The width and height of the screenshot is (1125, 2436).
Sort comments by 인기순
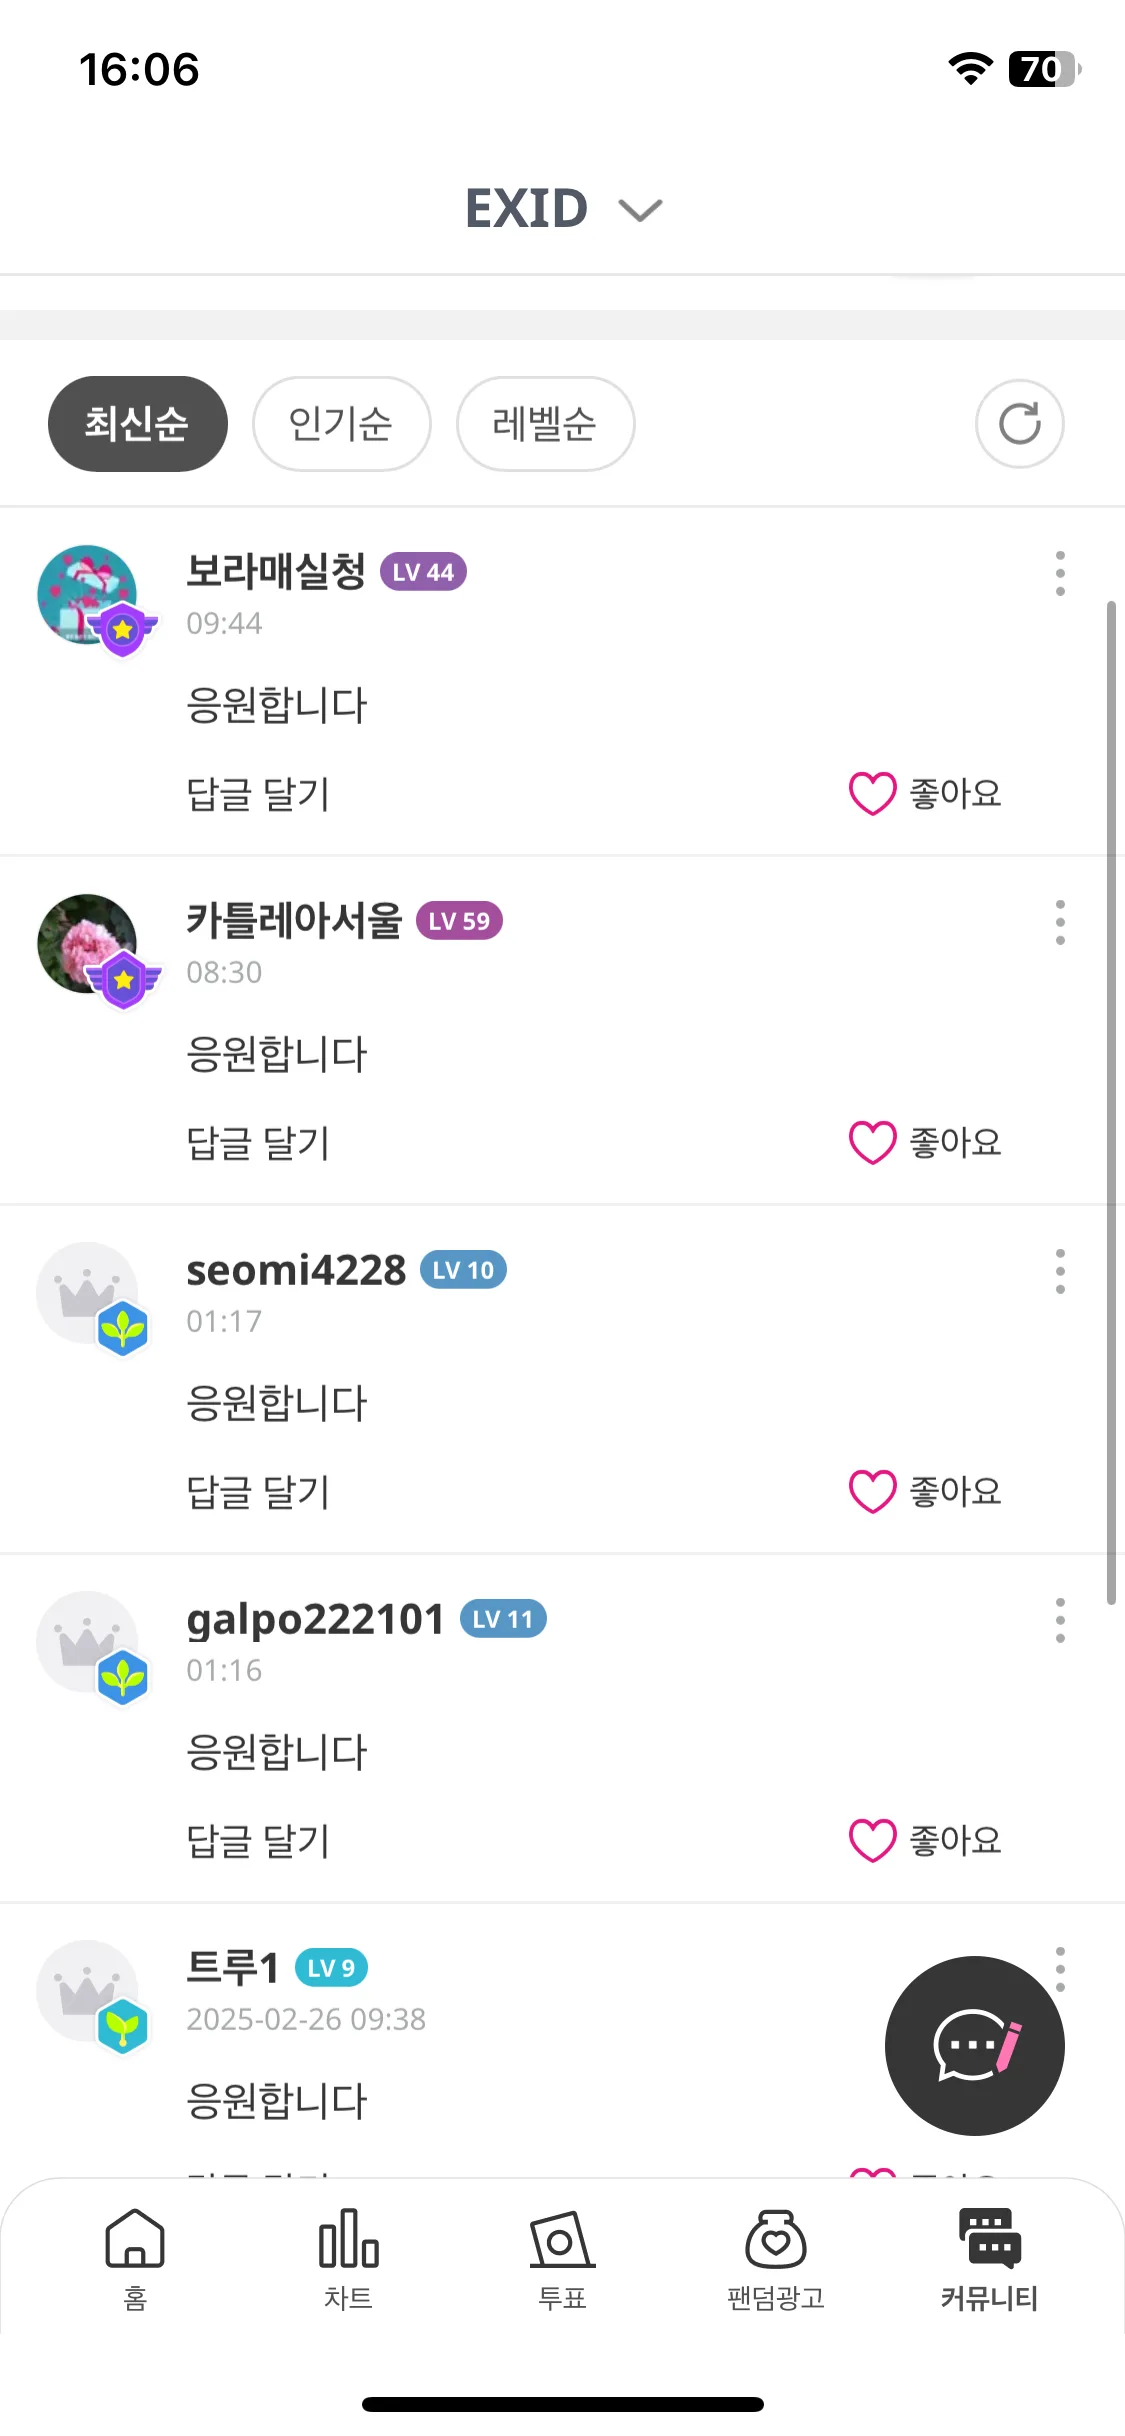coord(341,424)
